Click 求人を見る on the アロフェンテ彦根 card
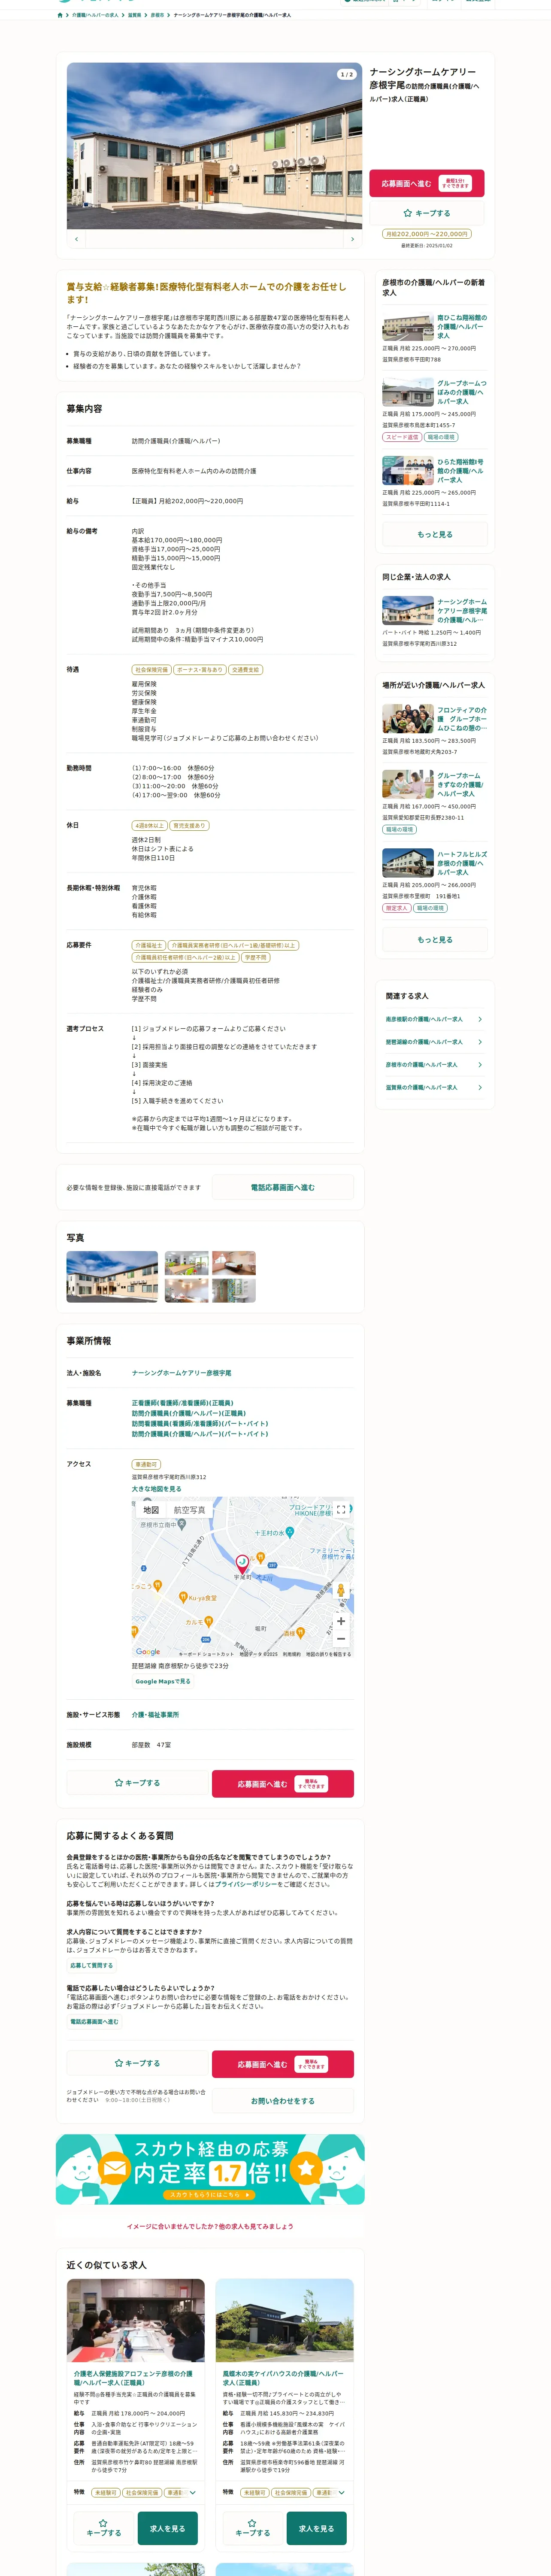Viewport: 551px width, 2576px height. tap(168, 2528)
